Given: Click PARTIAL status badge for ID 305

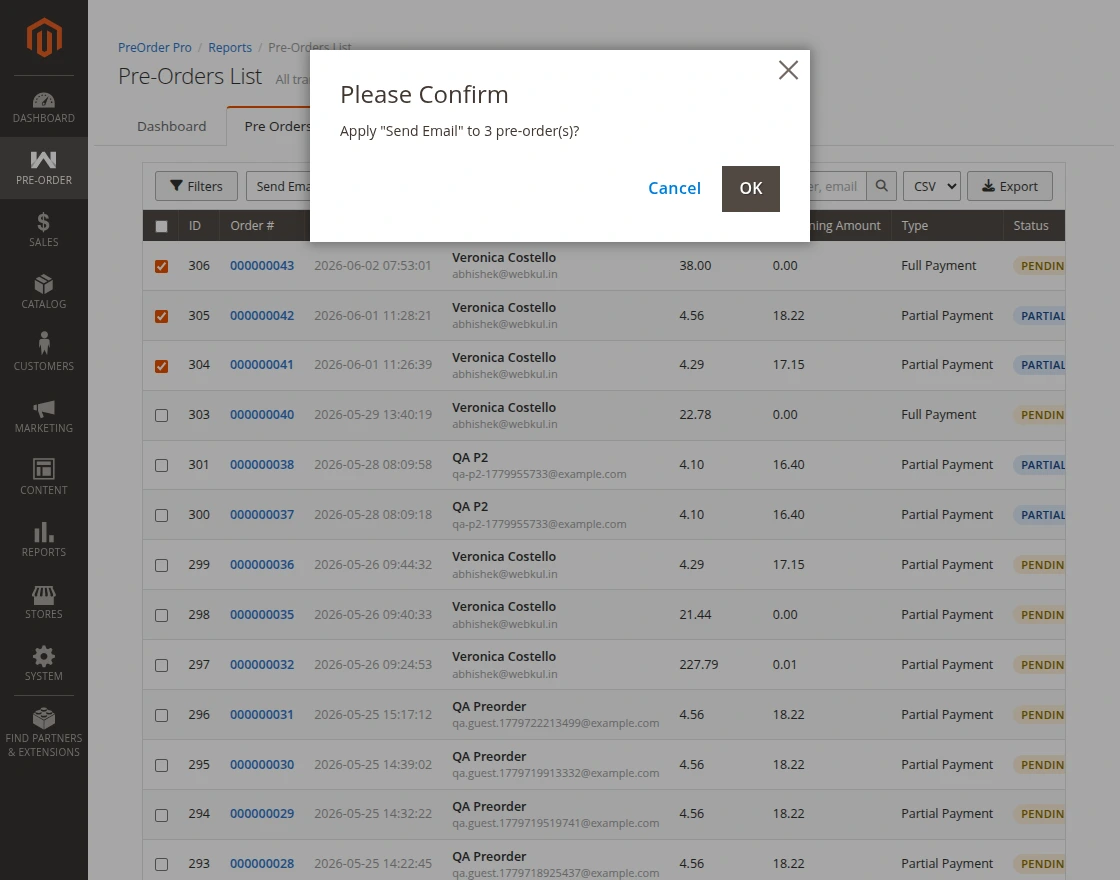Looking at the screenshot, I should (1039, 316).
